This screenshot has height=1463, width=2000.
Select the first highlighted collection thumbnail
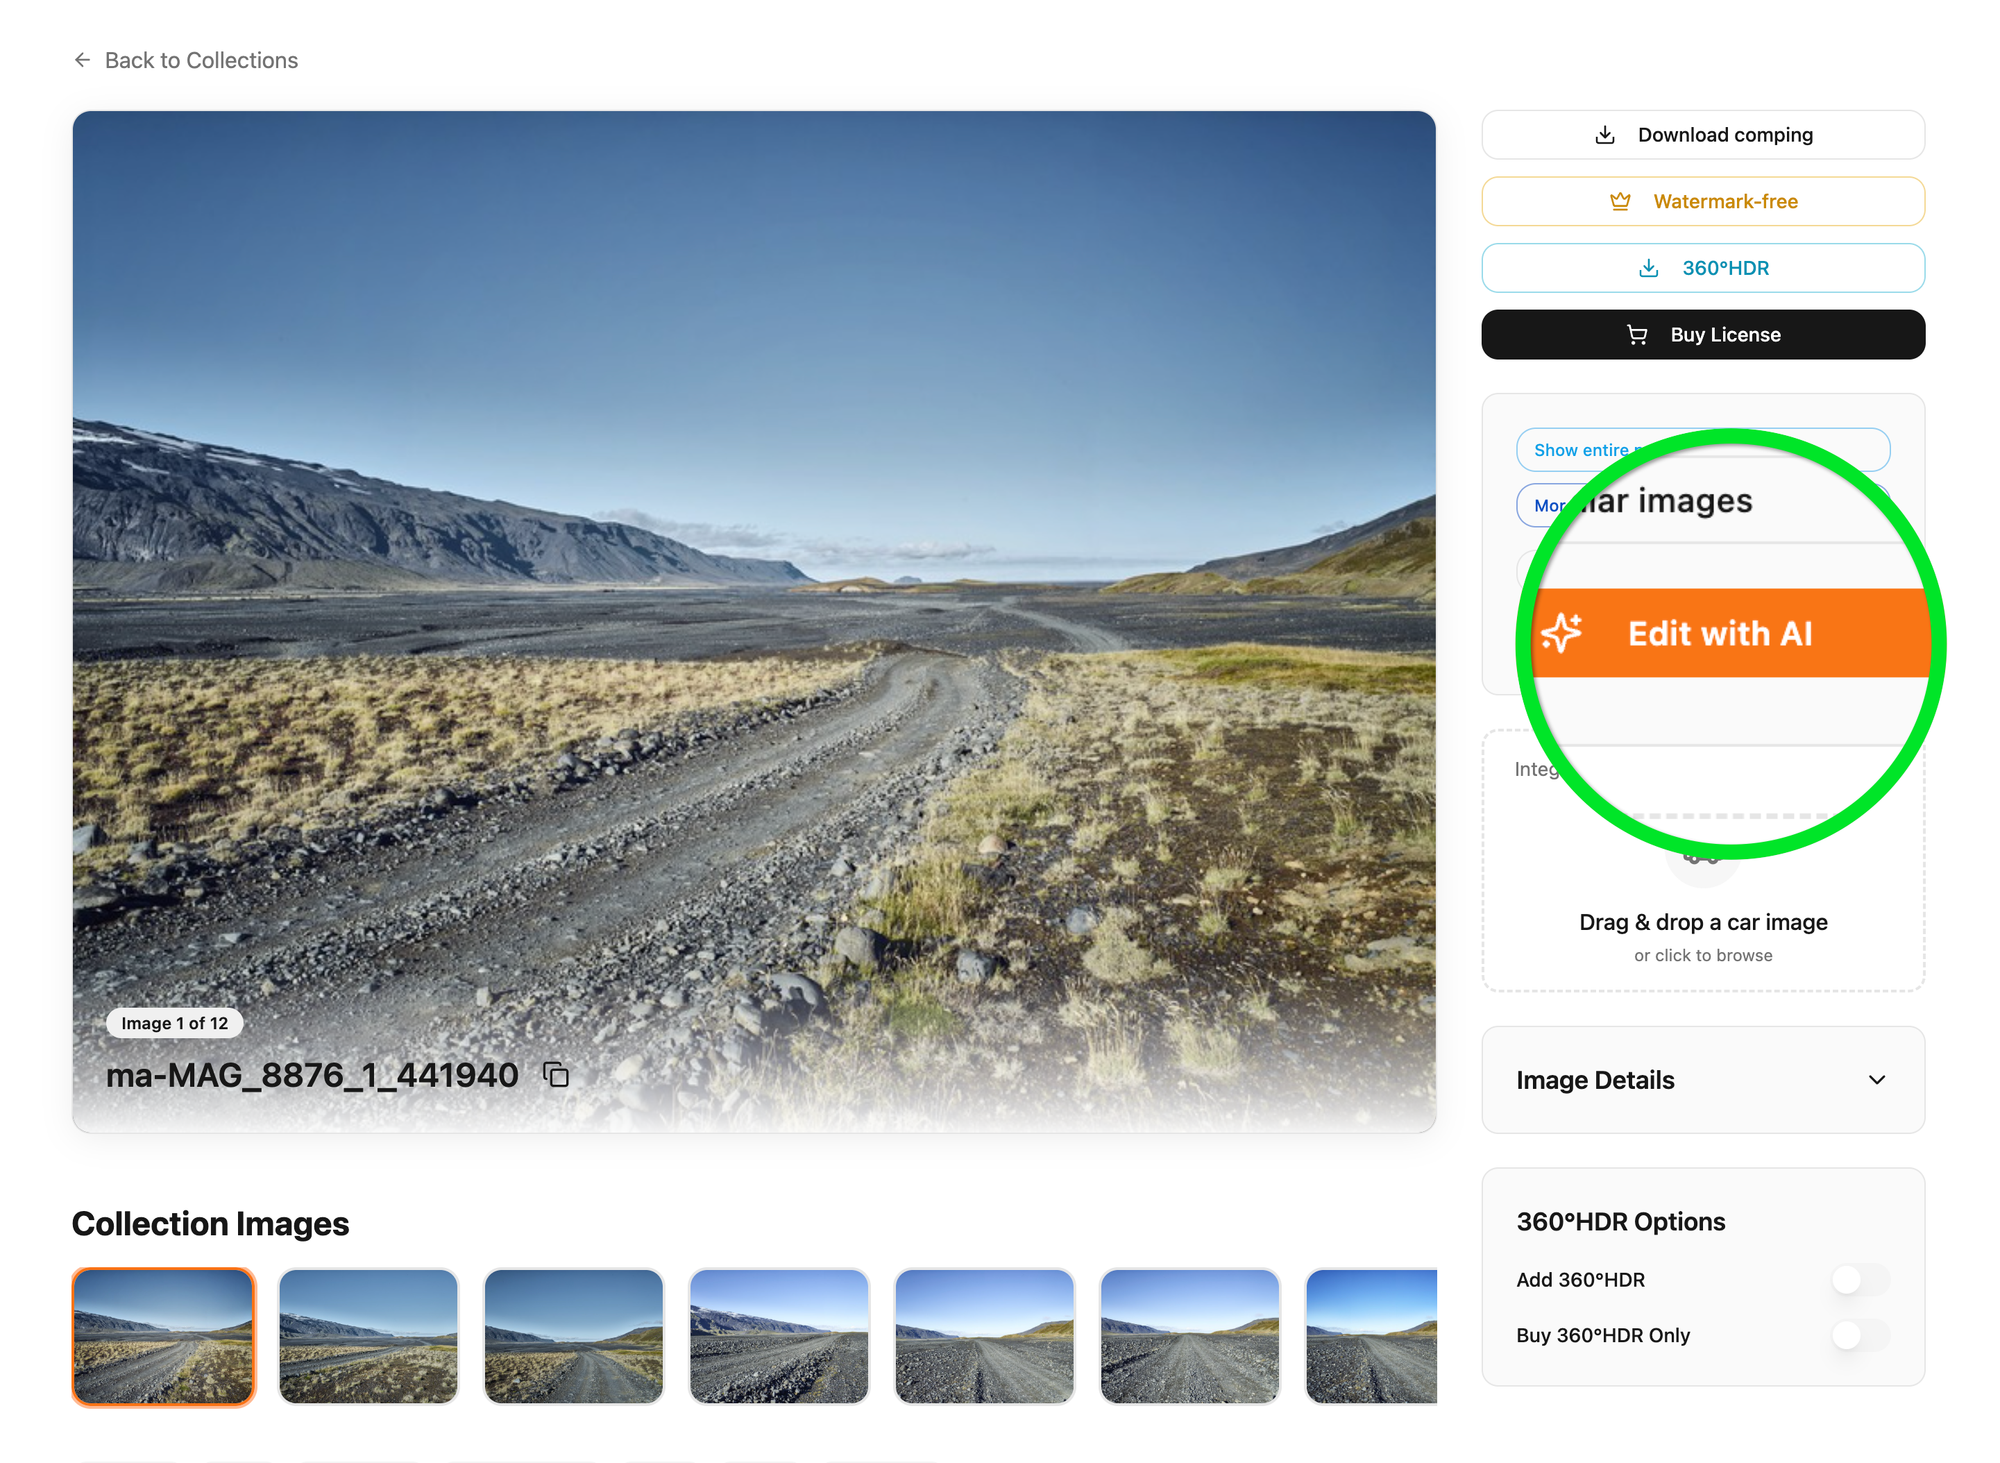click(x=164, y=1336)
